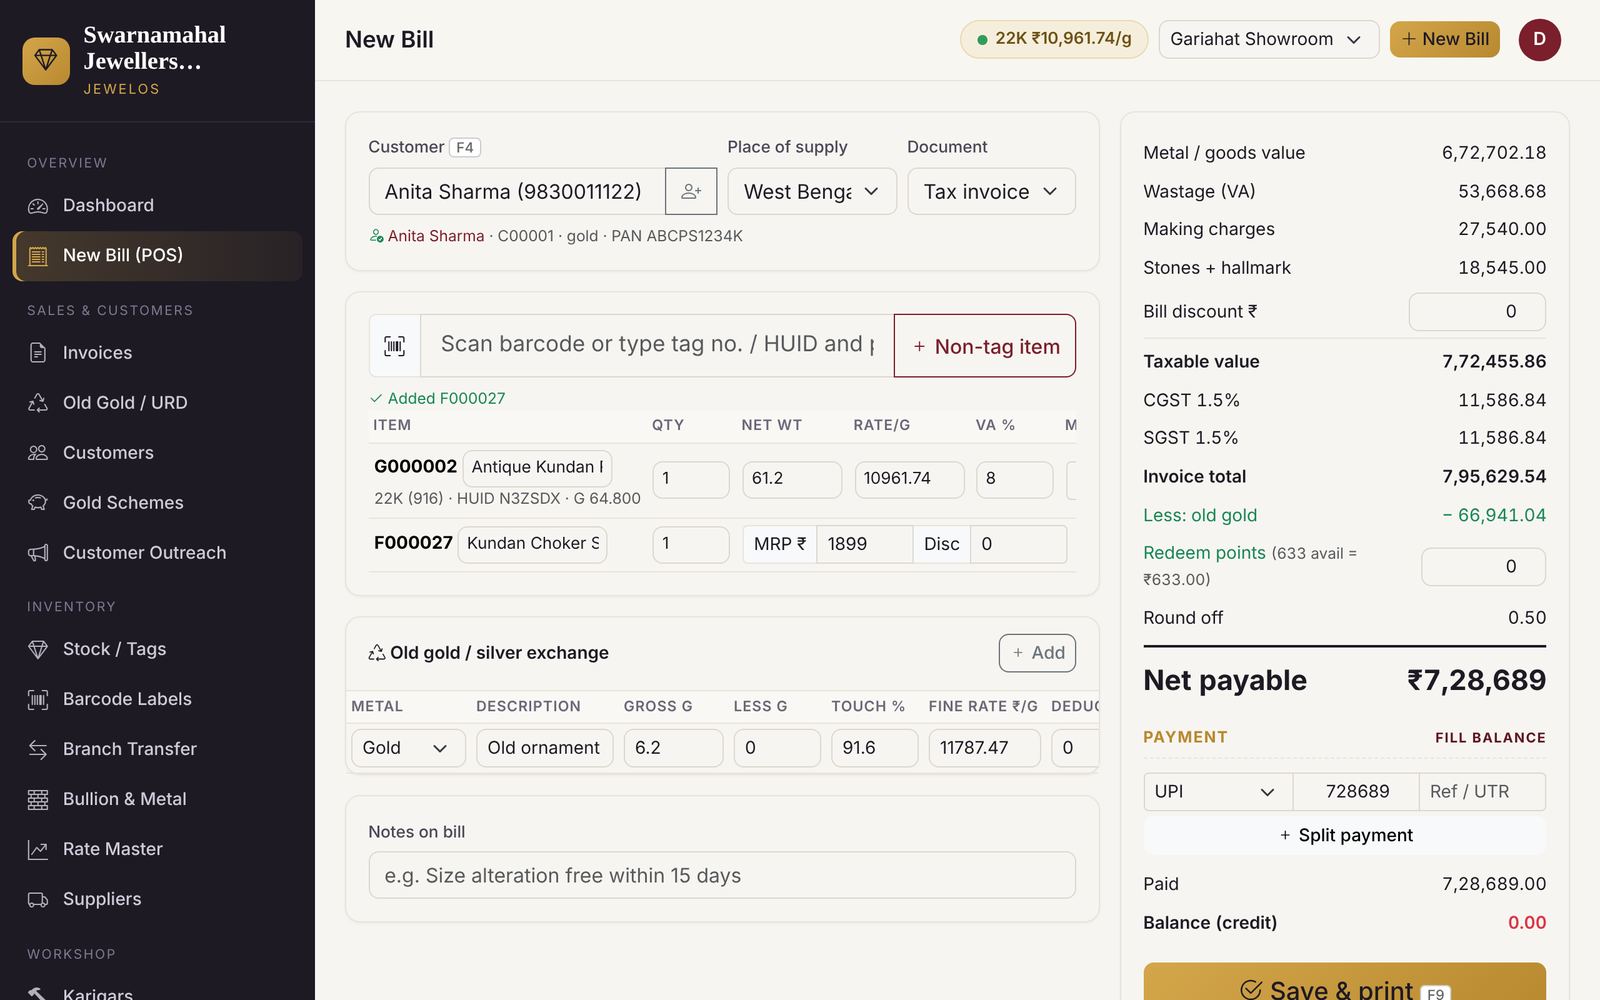This screenshot has height=1000, width=1600.
Task: Open Invoices from the sidebar
Action: (x=158, y=353)
